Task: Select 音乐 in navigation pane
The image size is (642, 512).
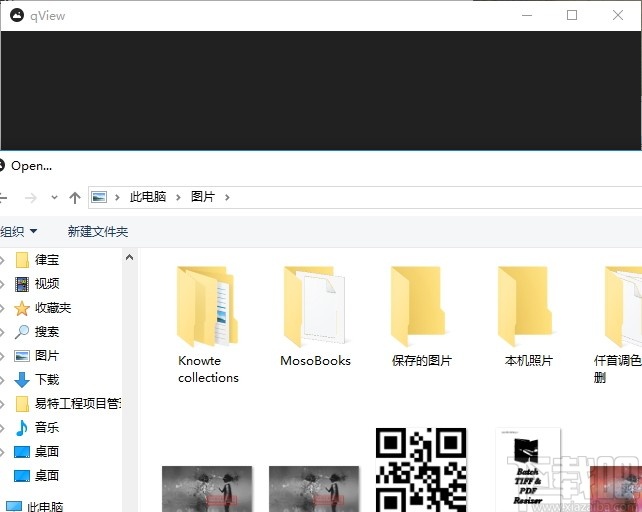Action: (47, 427)
